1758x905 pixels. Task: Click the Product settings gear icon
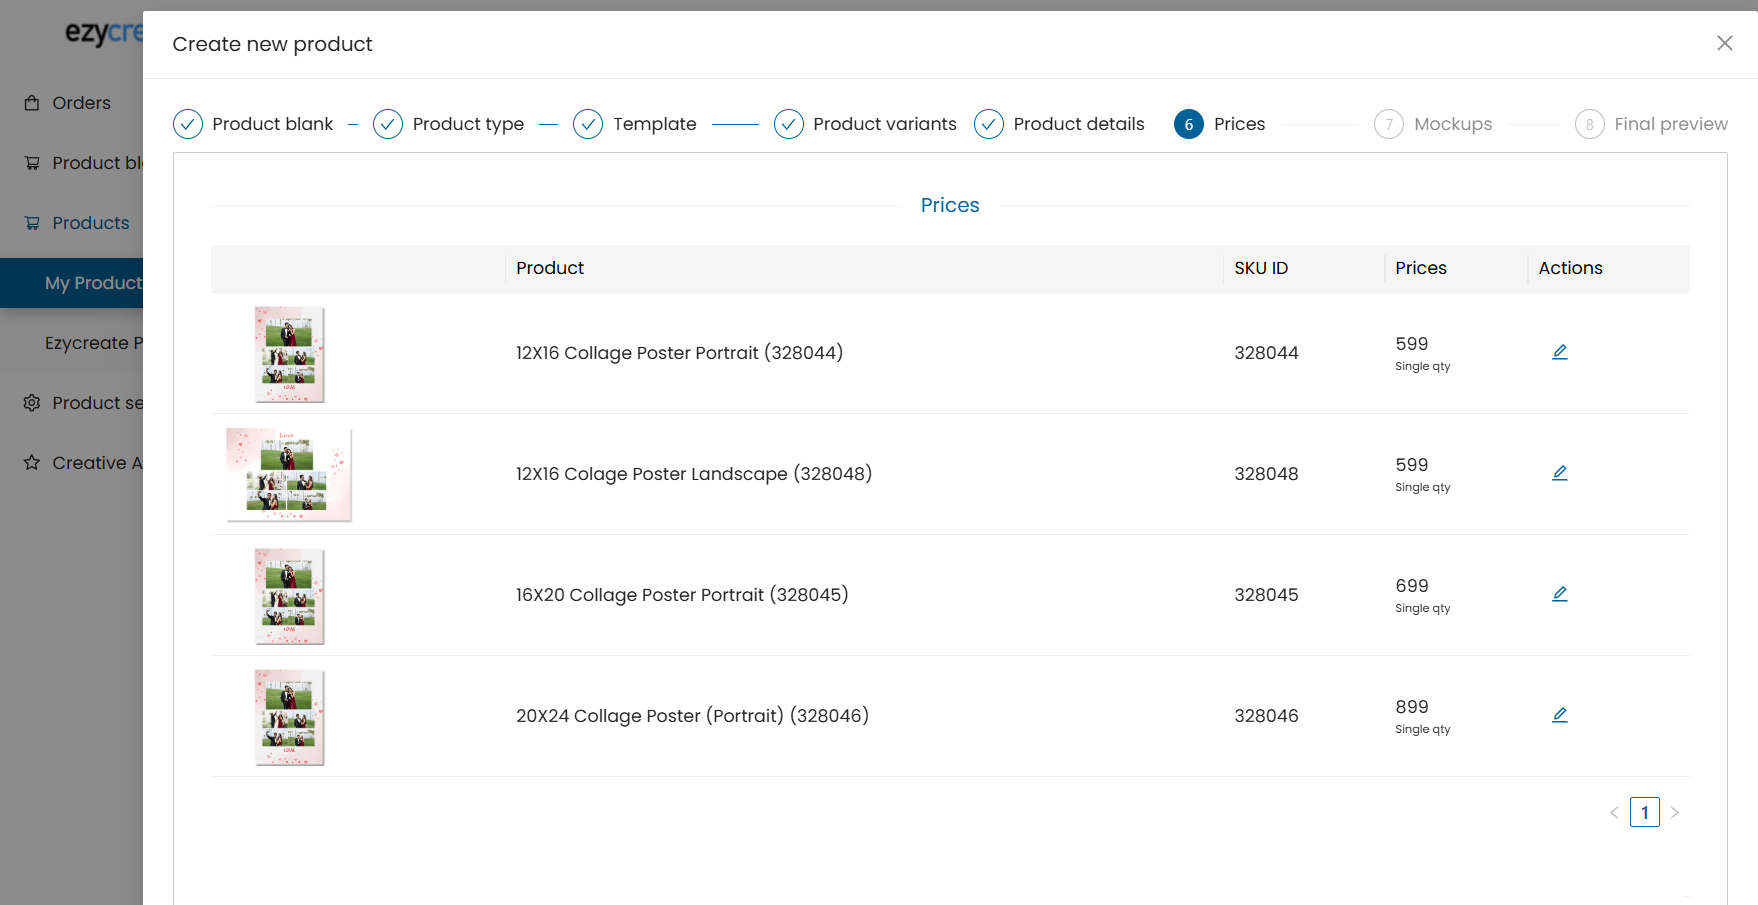[x=32, y=403]
